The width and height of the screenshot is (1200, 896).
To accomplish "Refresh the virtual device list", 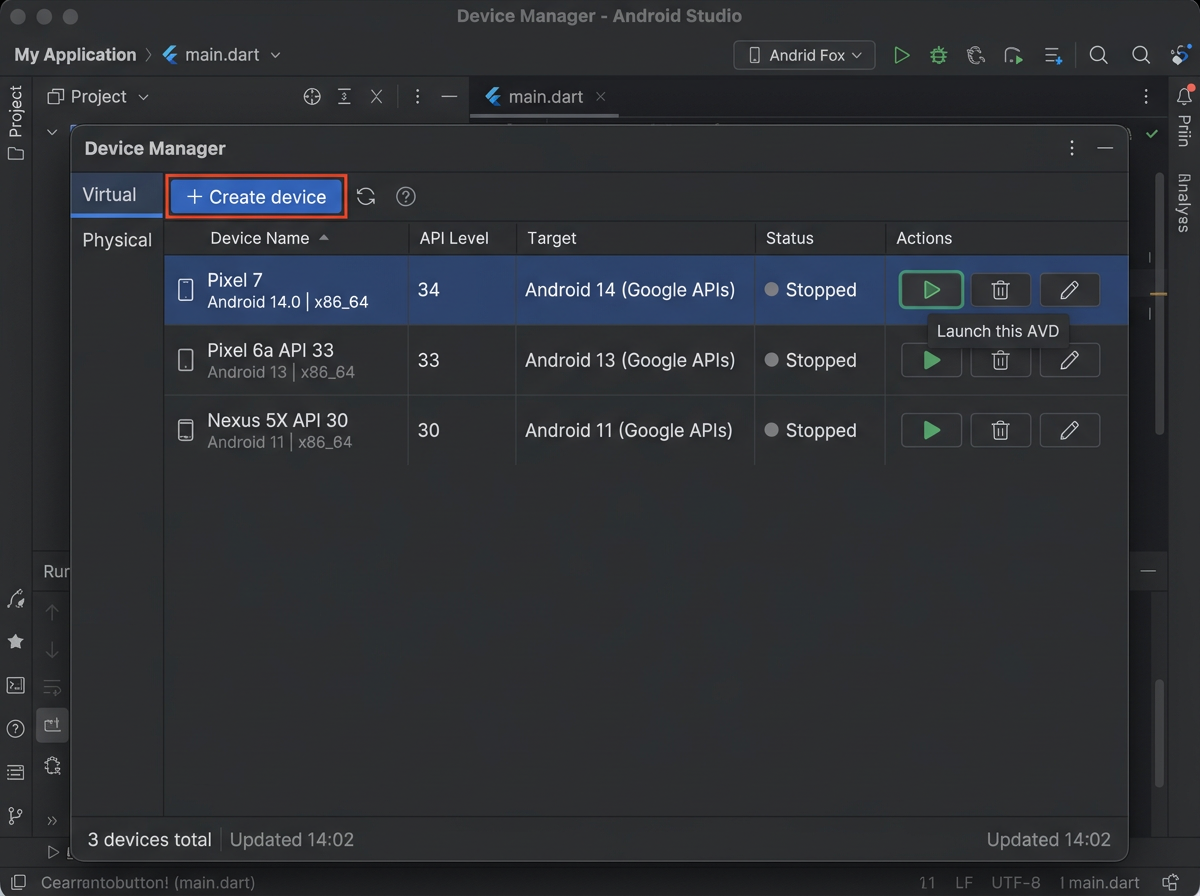I will coord(366,197).
